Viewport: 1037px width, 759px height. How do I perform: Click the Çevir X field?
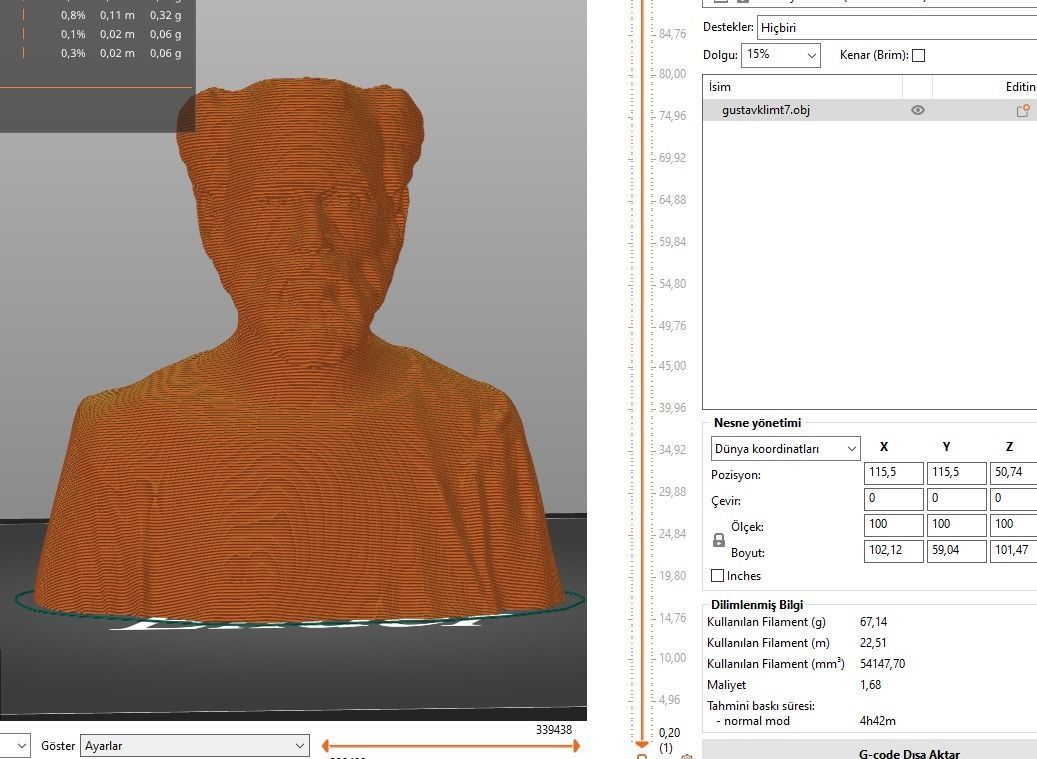[x=893, y=499]
